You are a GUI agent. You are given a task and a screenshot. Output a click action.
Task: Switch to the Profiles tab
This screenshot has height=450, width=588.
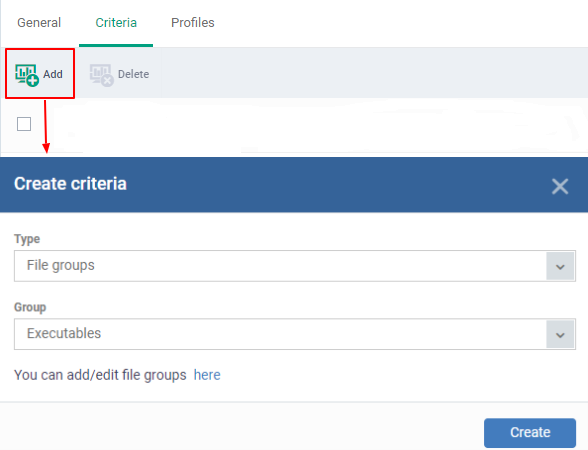[x=193, y=23]
